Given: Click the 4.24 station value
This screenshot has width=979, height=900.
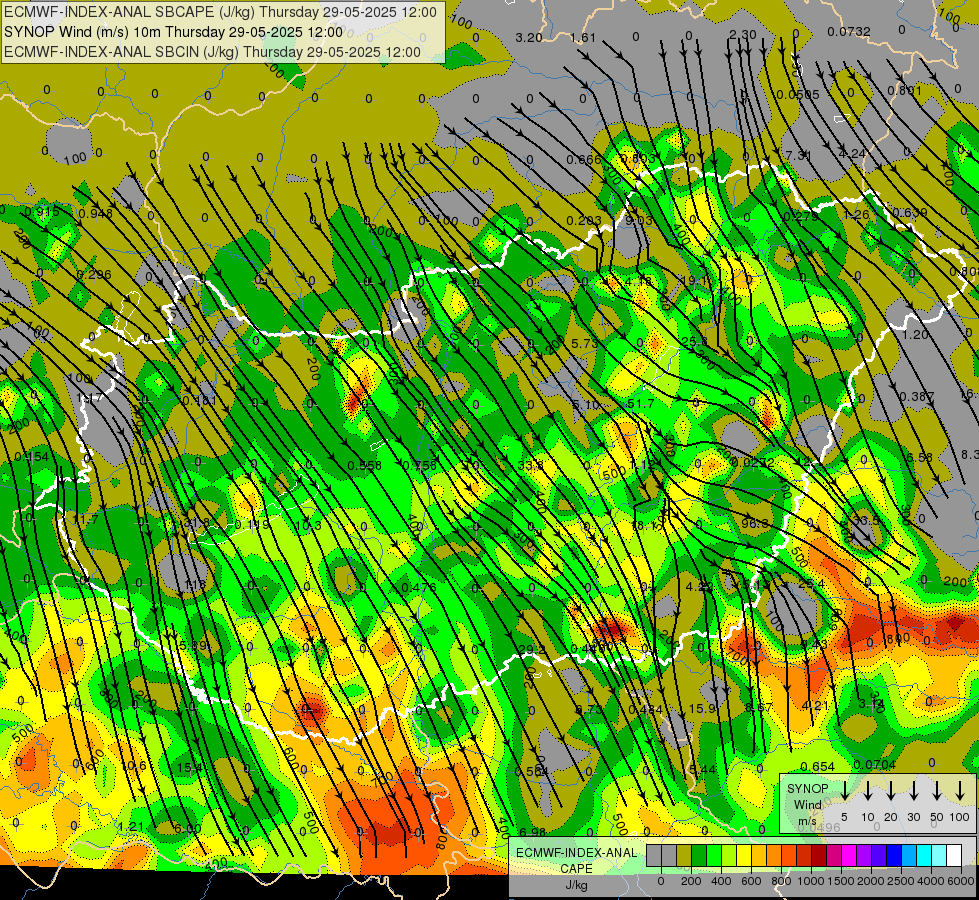Looking at the screenshot, I should tap(852, 153).
